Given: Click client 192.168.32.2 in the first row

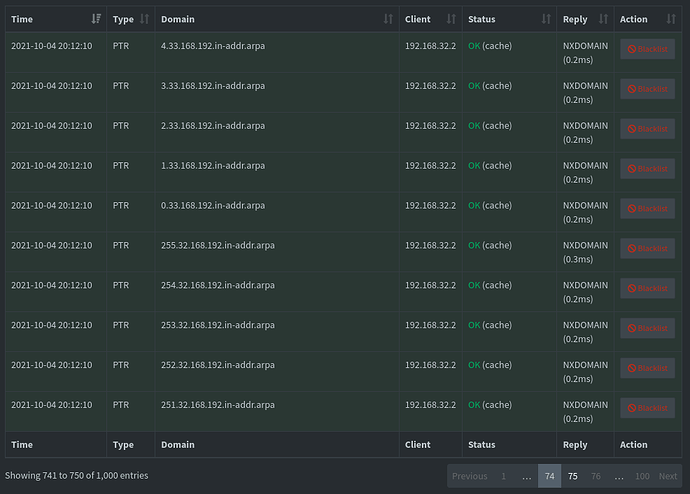Looking at the screenshot, I should click(x=430, y=46).
